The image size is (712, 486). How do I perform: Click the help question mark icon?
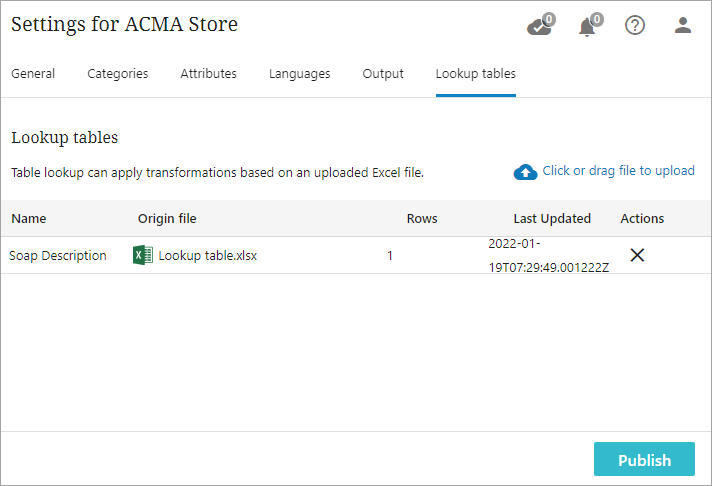tap(635, 26)
